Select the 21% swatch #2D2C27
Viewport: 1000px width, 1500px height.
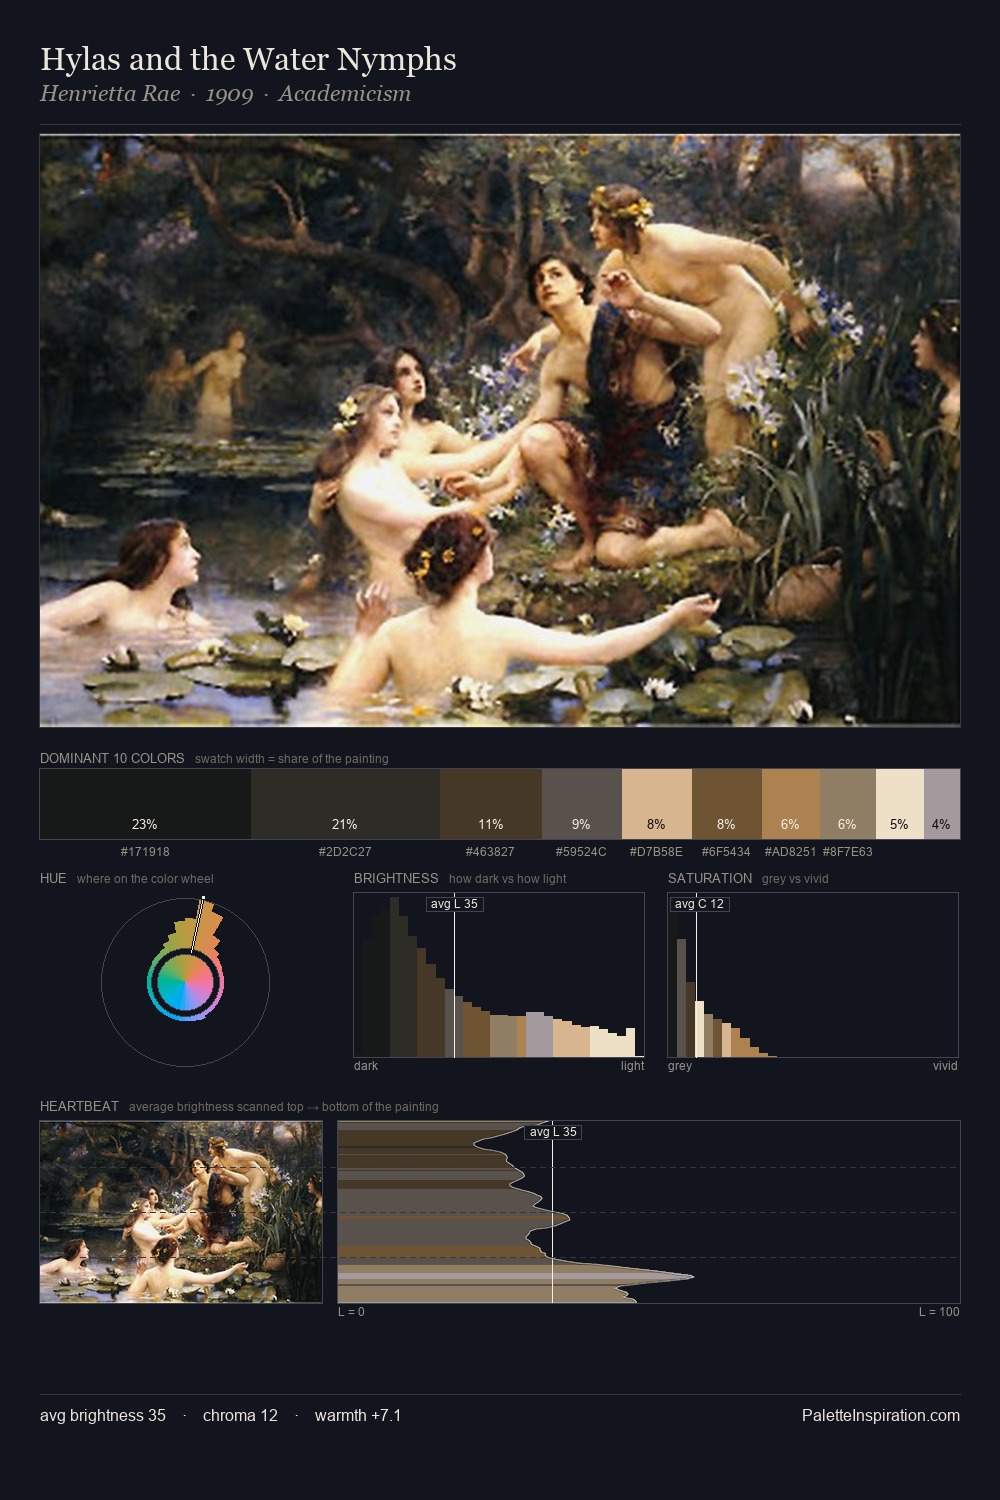pyautogui.click(x=345, y=804)
